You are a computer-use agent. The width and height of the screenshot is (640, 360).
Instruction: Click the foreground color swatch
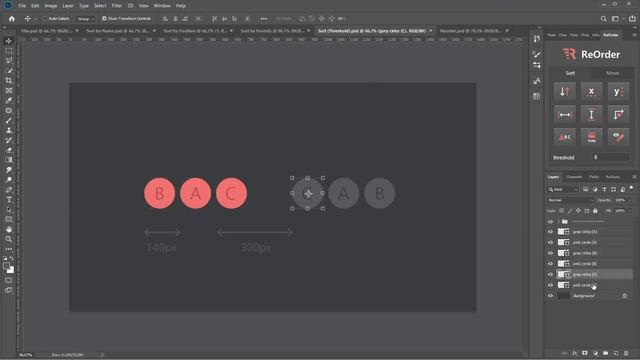6,266
